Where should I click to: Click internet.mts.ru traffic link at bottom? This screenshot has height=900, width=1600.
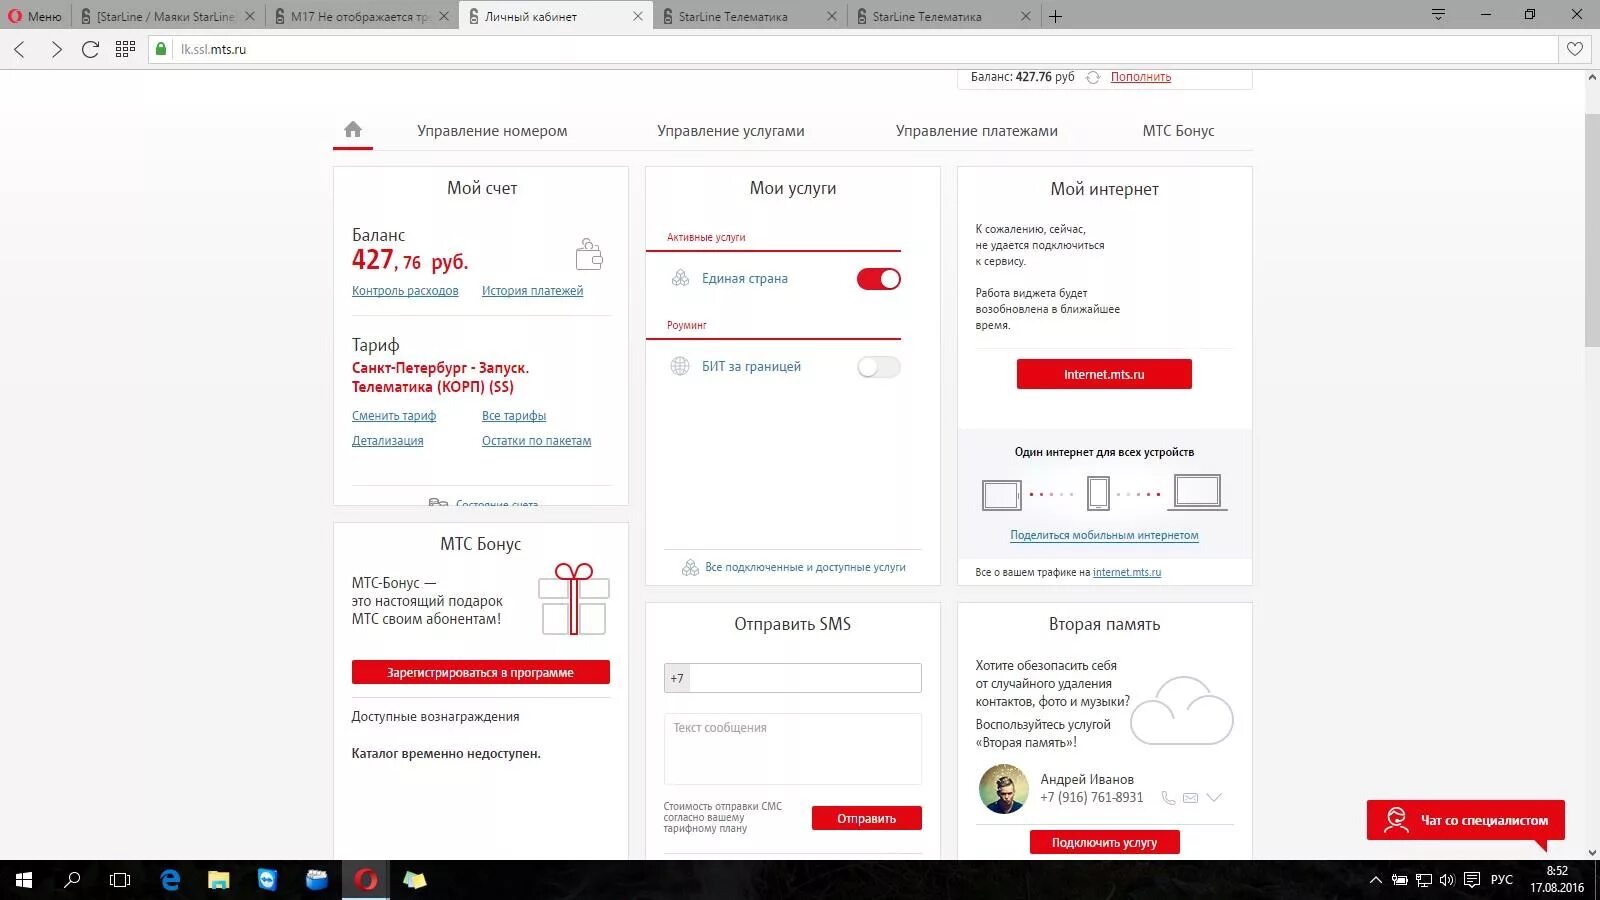pyautogui.click(x=1127, y=573)
